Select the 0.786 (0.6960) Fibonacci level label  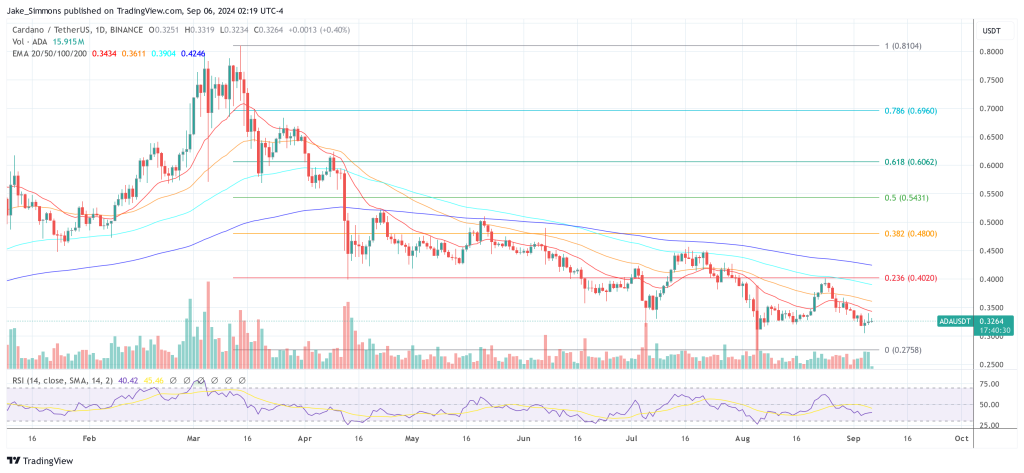tap(910, 110)
